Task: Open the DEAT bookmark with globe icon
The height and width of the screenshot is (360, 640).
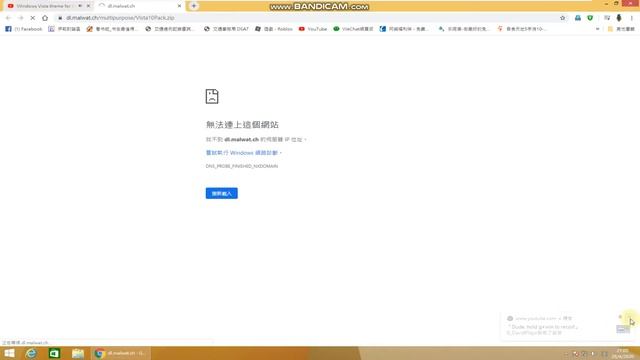Action: coord(226,29)
